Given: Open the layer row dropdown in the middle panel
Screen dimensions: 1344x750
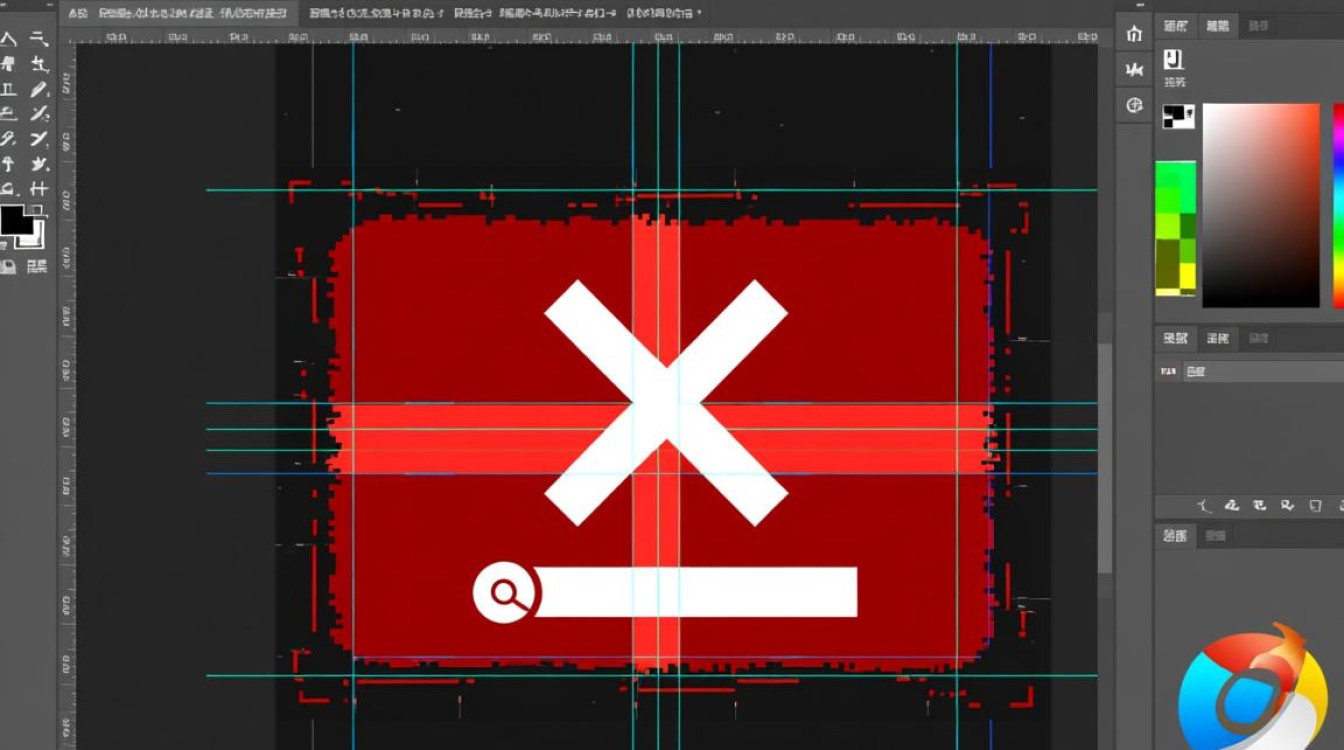Looking at the screenshot, I should 1264,371.
